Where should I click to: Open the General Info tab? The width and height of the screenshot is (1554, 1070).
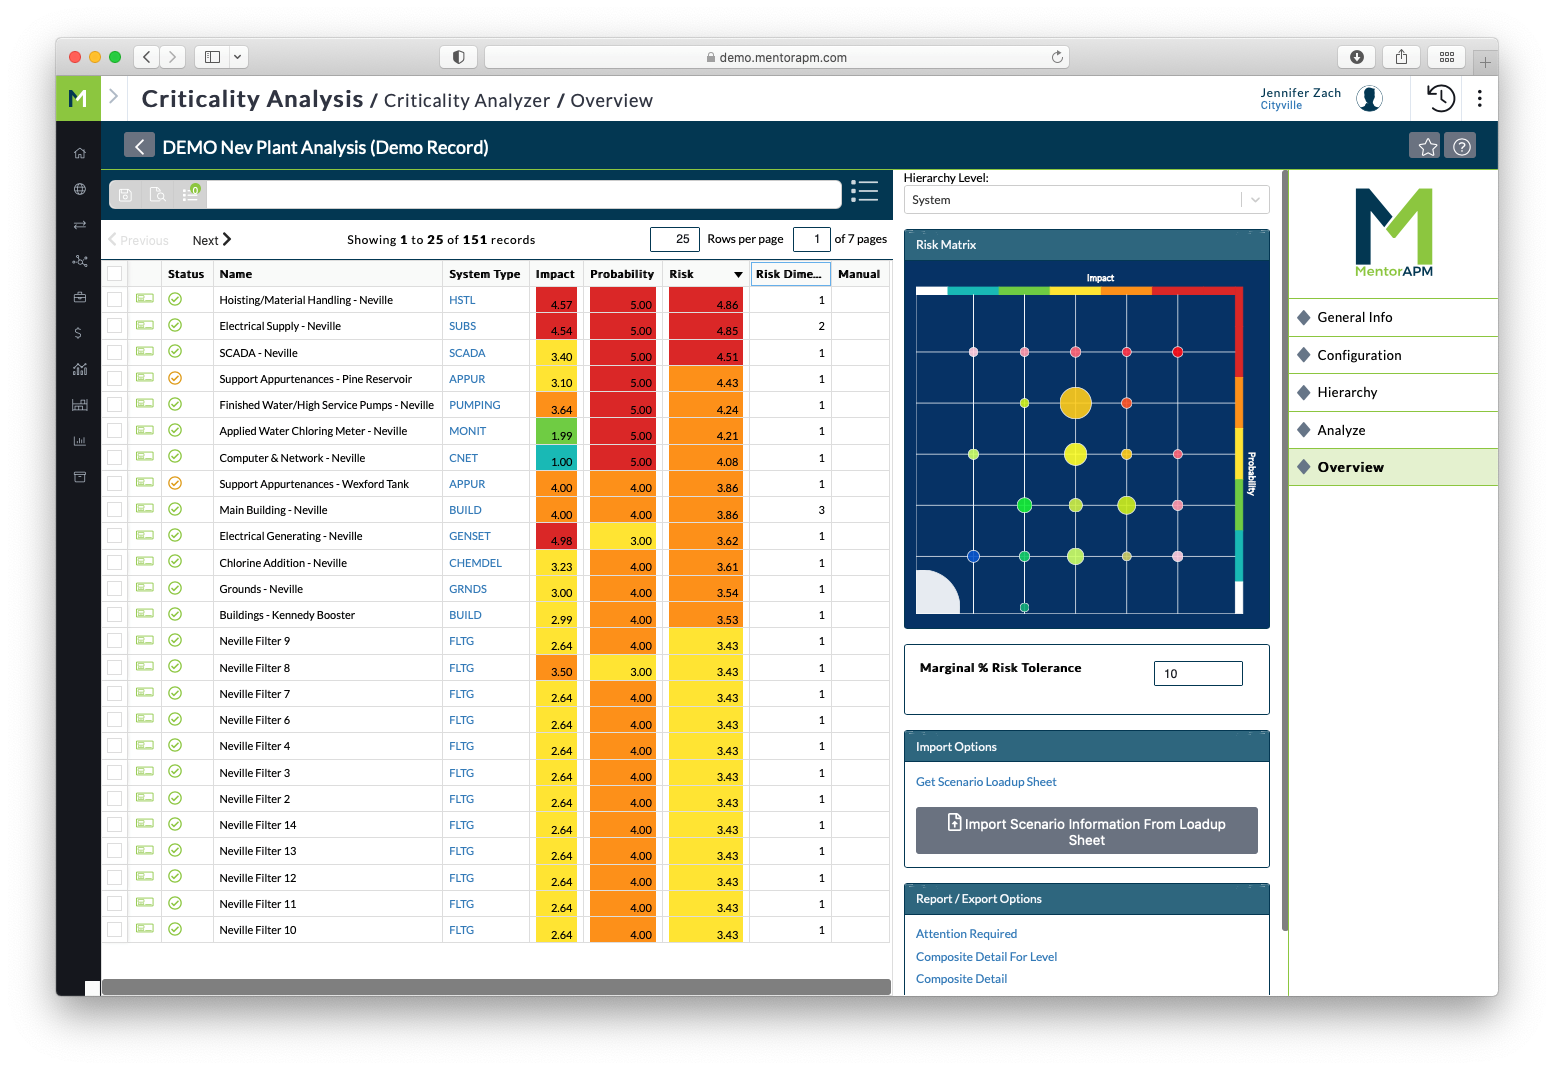tap(1354, 317)
